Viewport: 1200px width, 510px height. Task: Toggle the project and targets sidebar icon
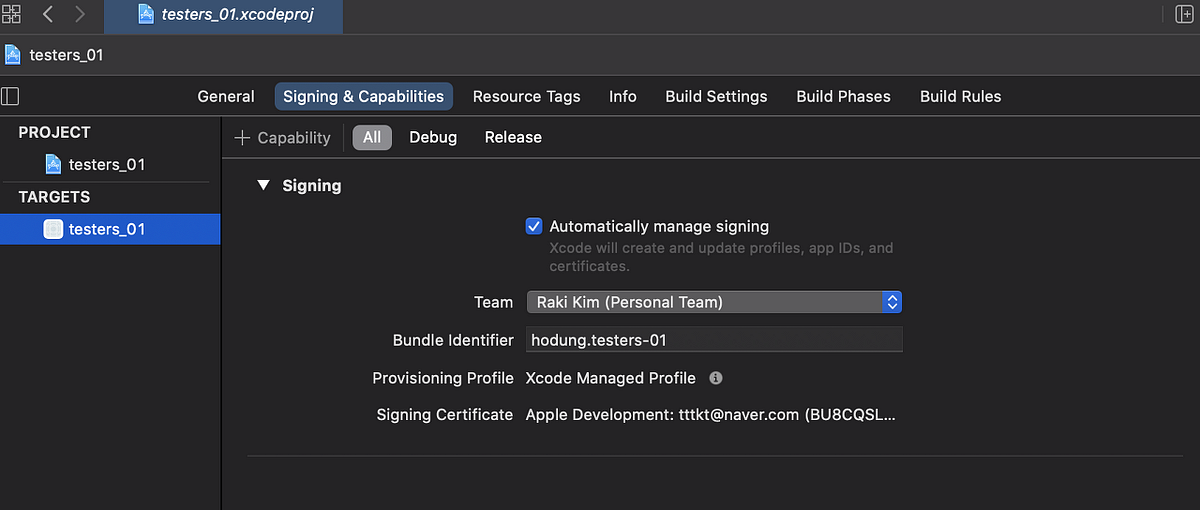coord(10,96)
